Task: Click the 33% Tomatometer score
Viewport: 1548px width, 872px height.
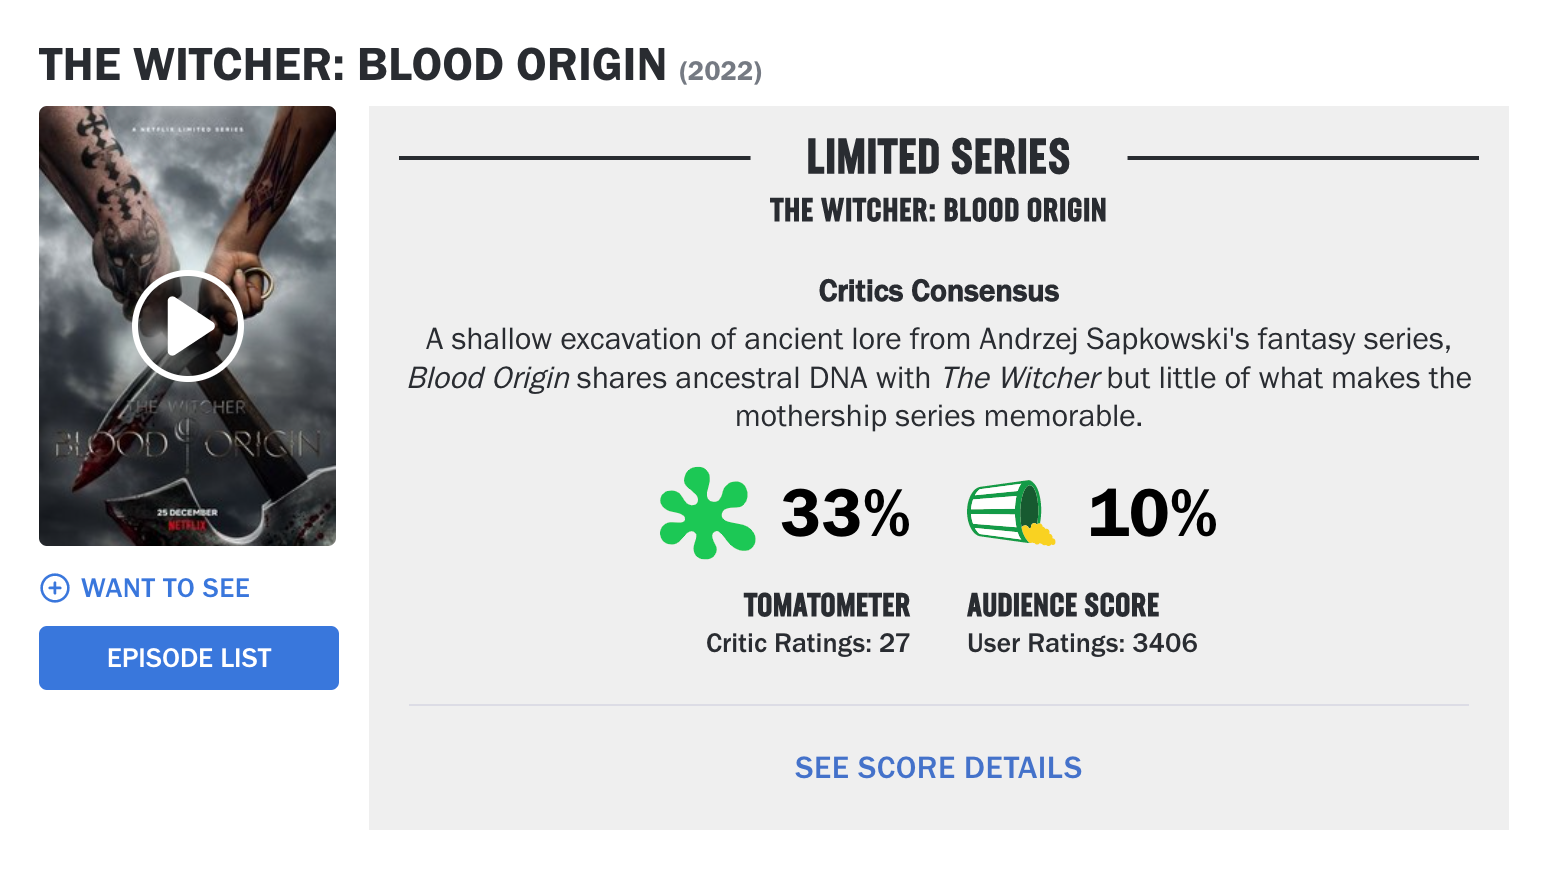Action: tap(845, 513)
